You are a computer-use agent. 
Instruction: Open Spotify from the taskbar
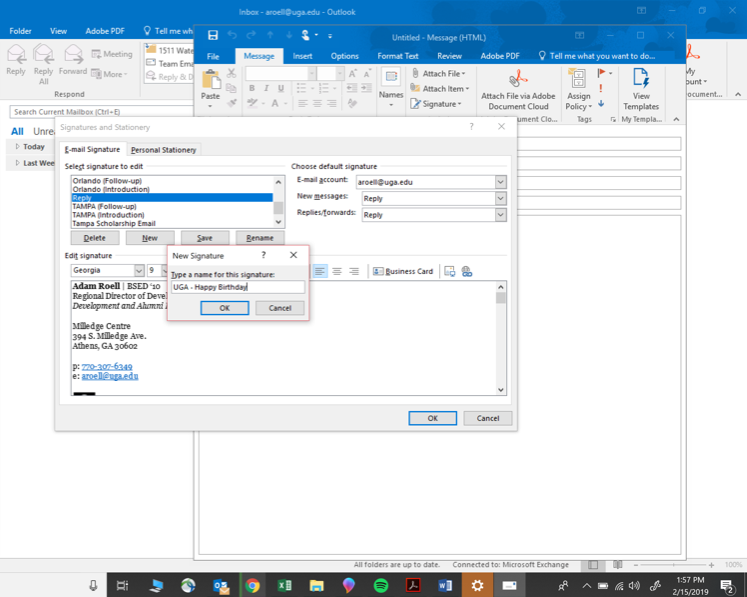click(381, 585)
